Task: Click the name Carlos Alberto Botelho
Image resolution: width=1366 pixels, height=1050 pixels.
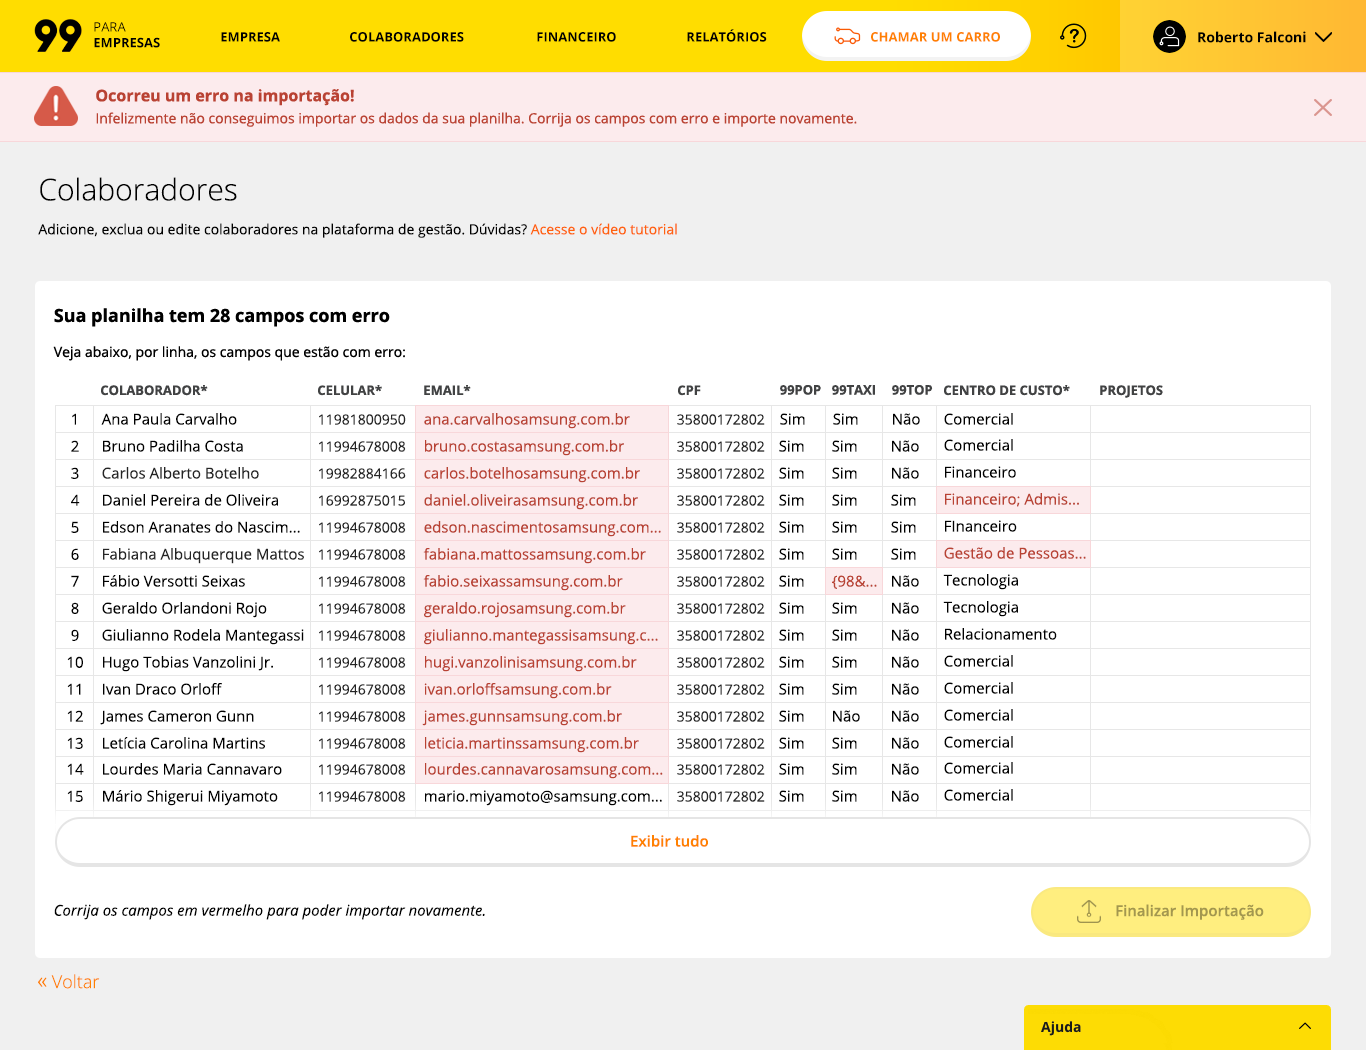Action: [181, 473]
